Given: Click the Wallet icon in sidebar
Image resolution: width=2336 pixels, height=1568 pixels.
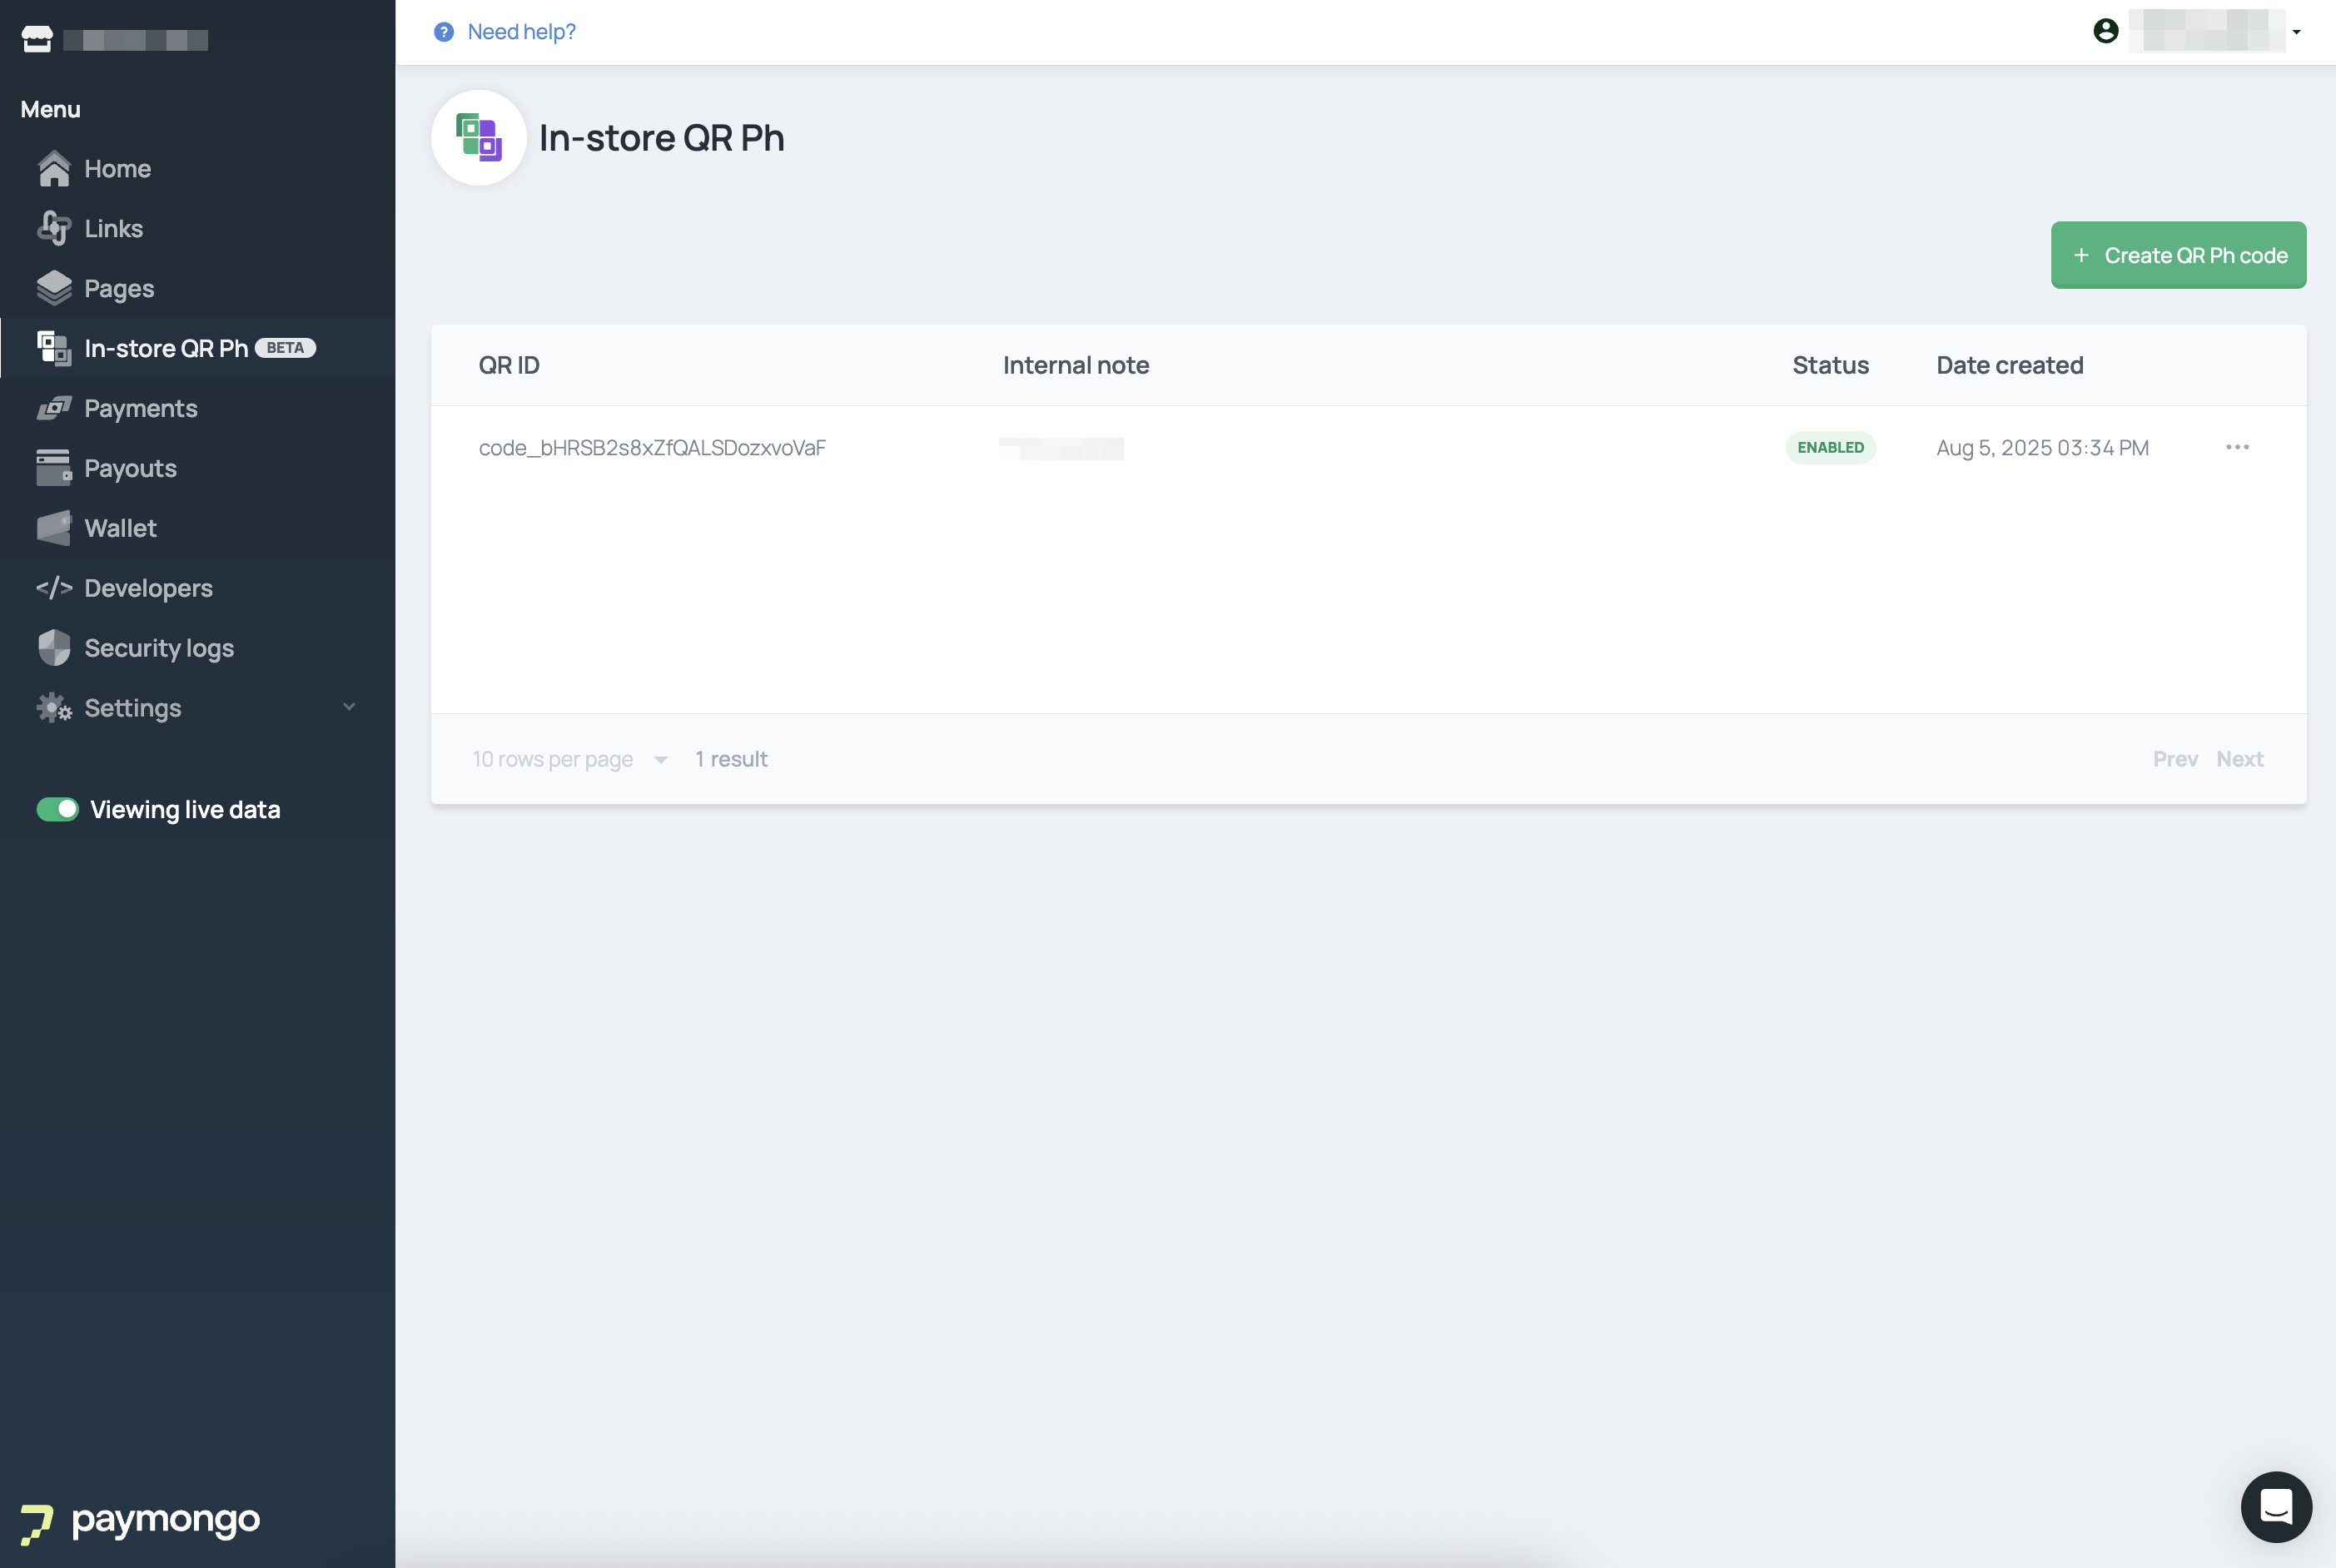Looking at the screenshot, I should (x=54, y=528).
